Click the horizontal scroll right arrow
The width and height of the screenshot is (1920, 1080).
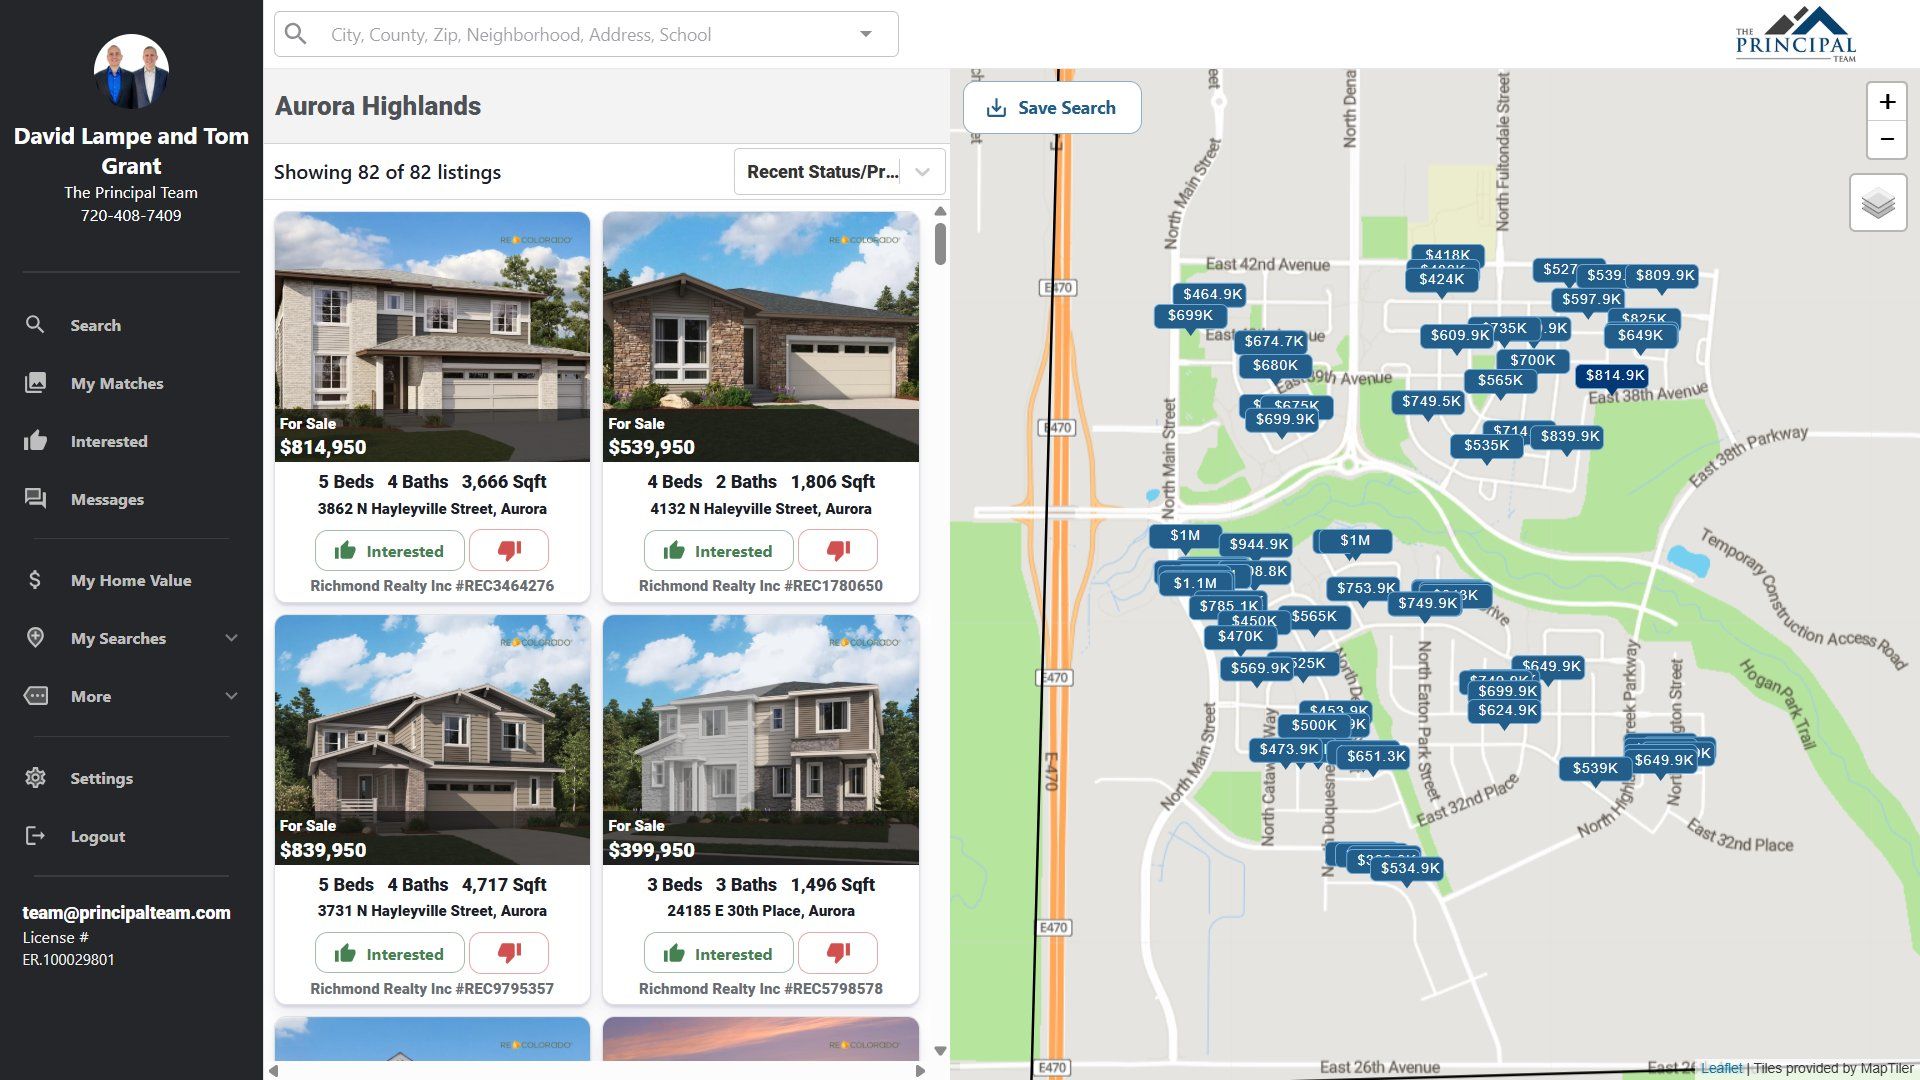click(921, 1071)
